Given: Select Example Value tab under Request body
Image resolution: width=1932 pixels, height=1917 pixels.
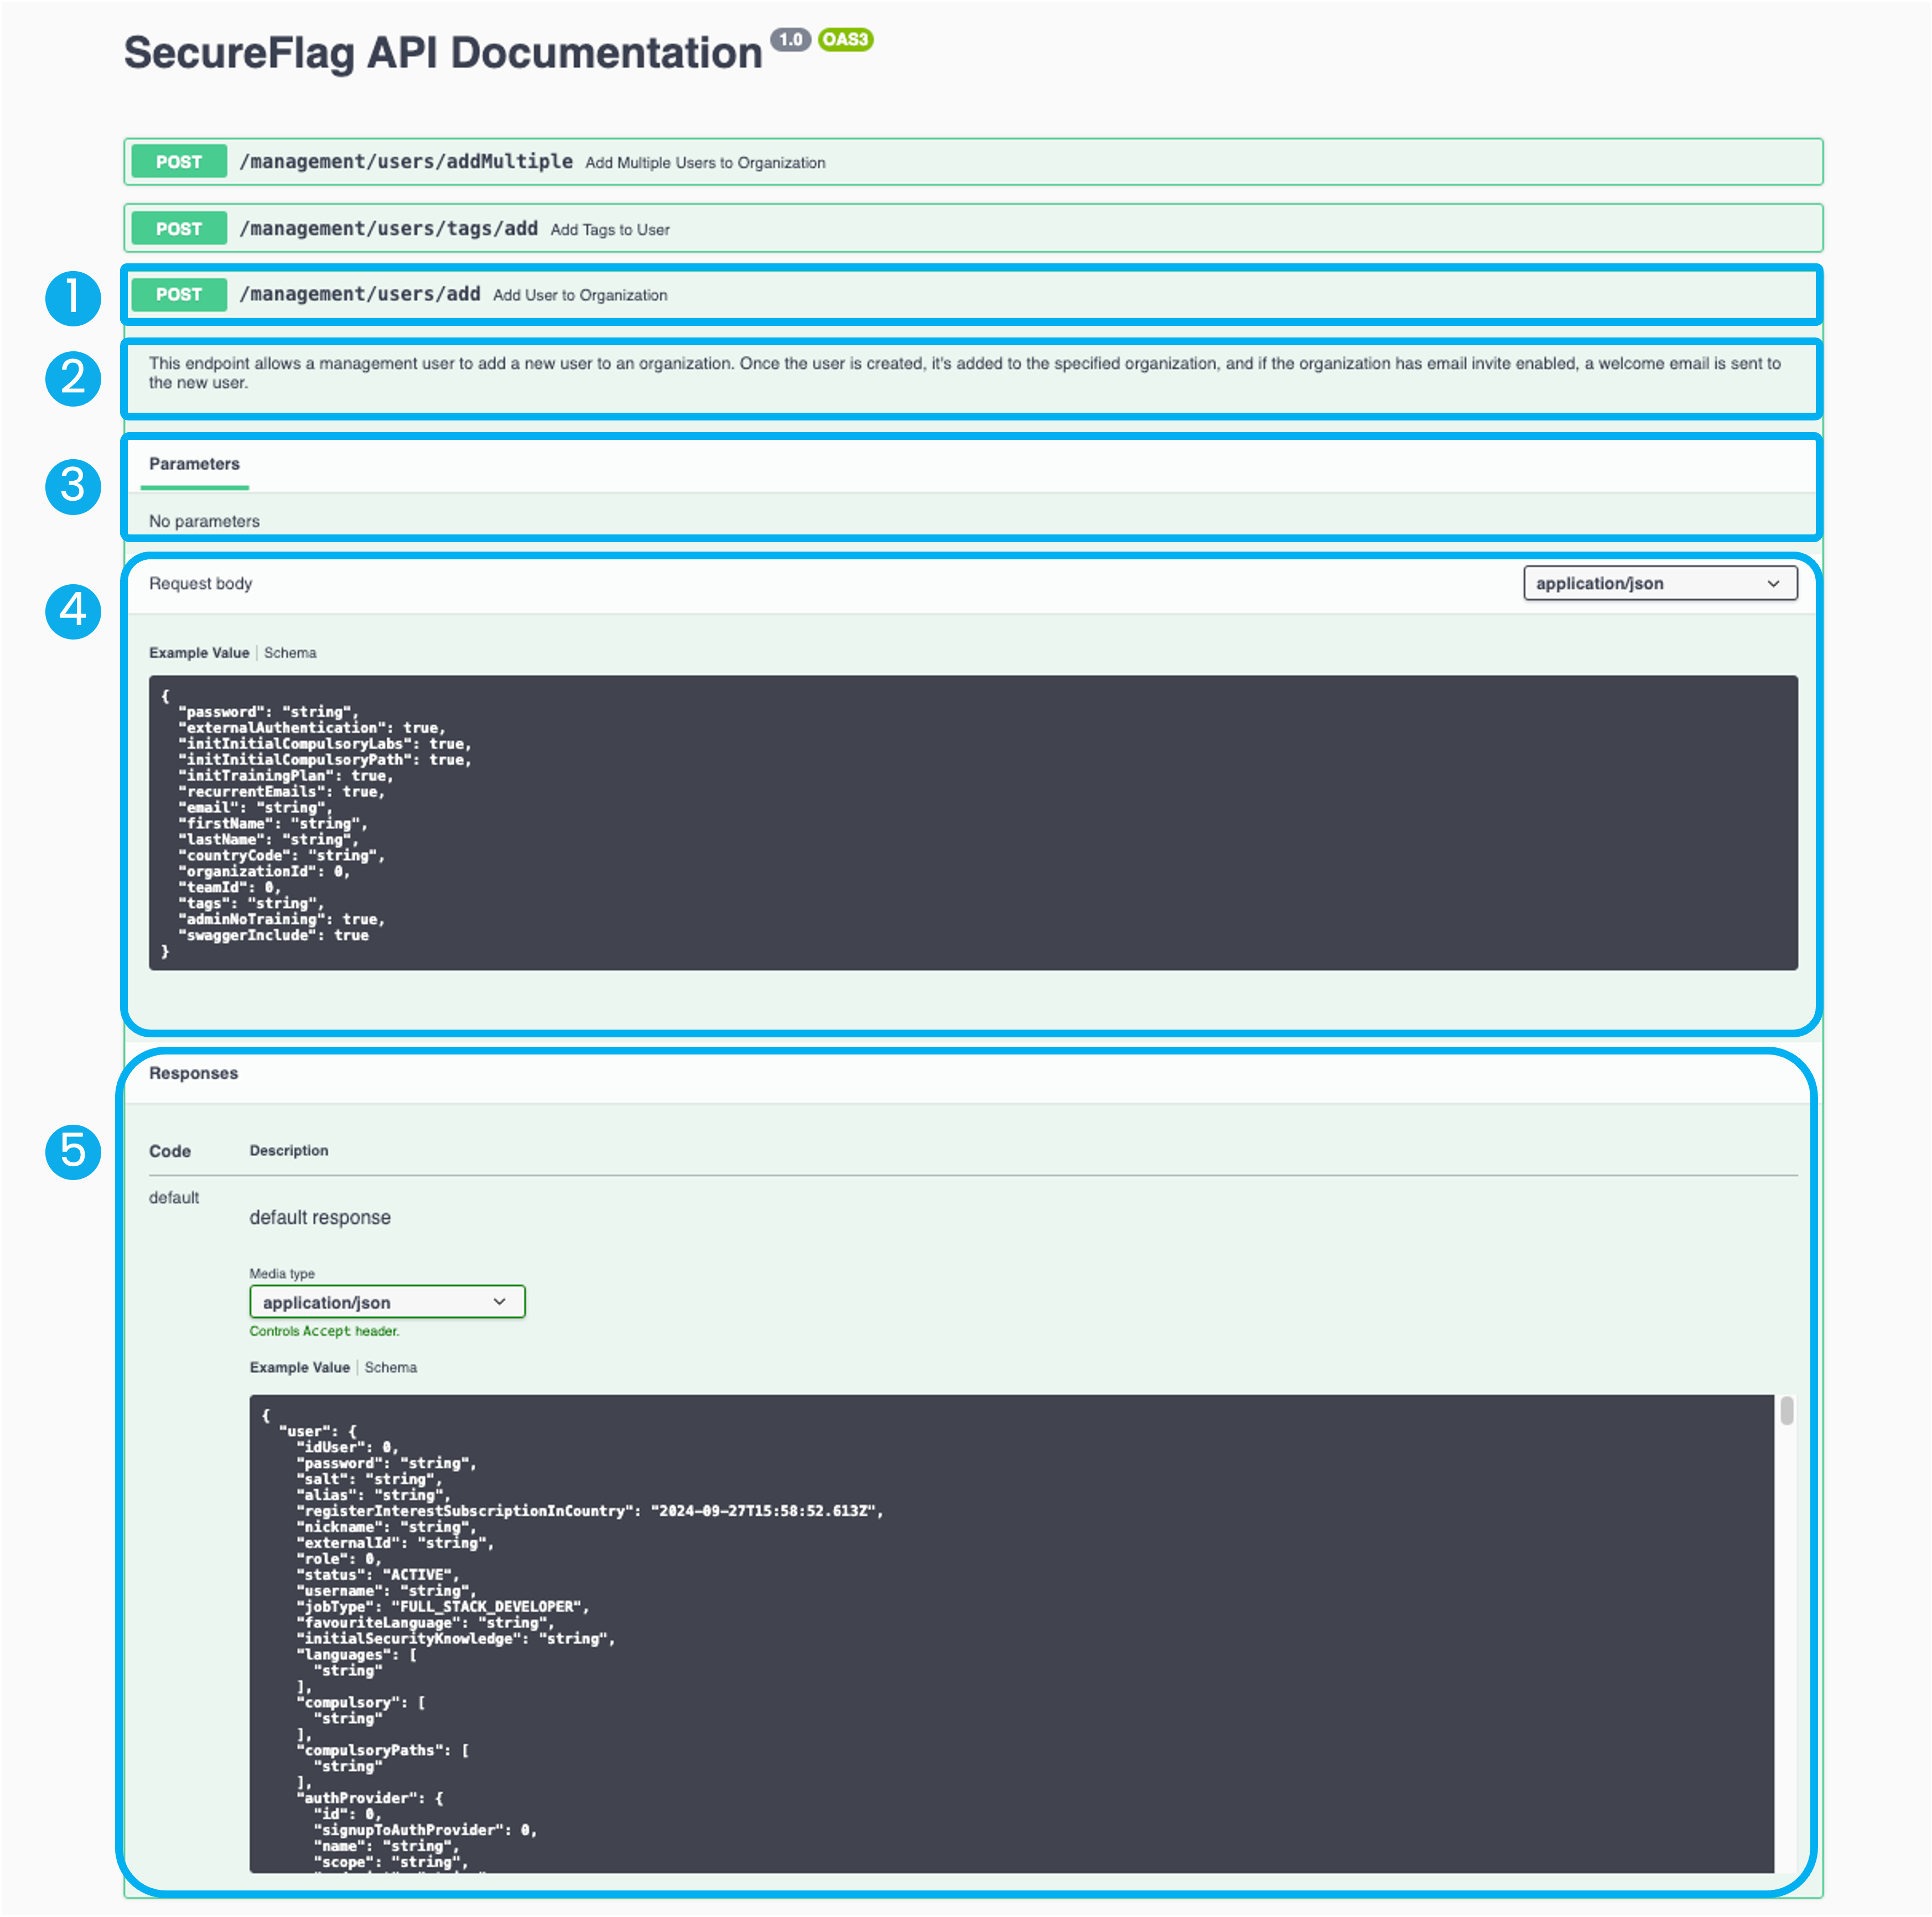Looking at the screenshot, I should 199,653.
